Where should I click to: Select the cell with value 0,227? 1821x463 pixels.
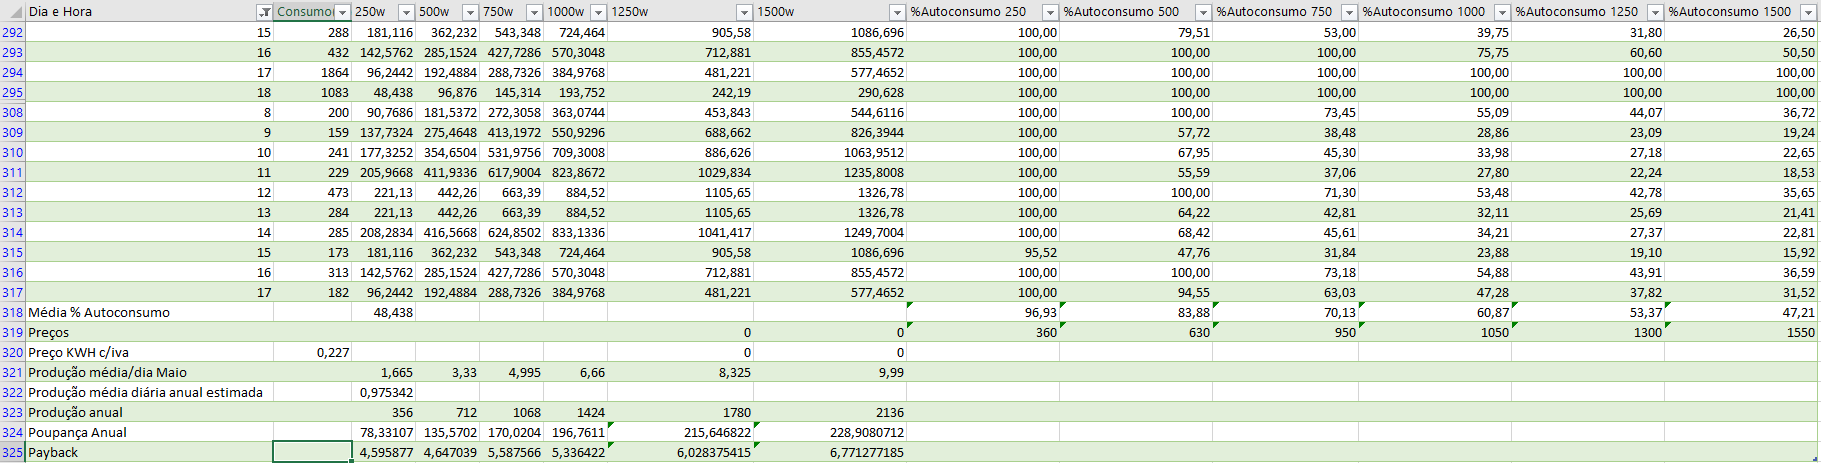[x=313, y=352]
